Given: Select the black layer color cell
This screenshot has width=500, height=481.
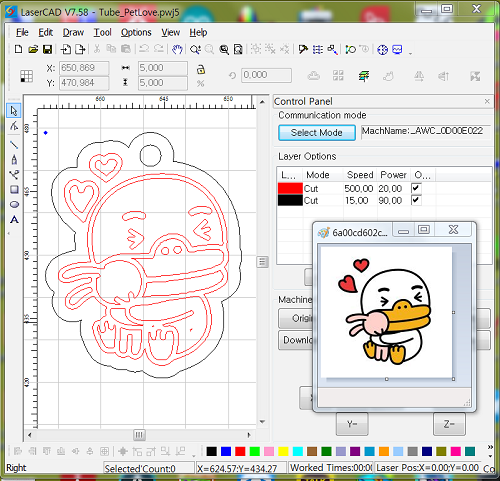Looking at the screenshot, I should click(290, 200).
